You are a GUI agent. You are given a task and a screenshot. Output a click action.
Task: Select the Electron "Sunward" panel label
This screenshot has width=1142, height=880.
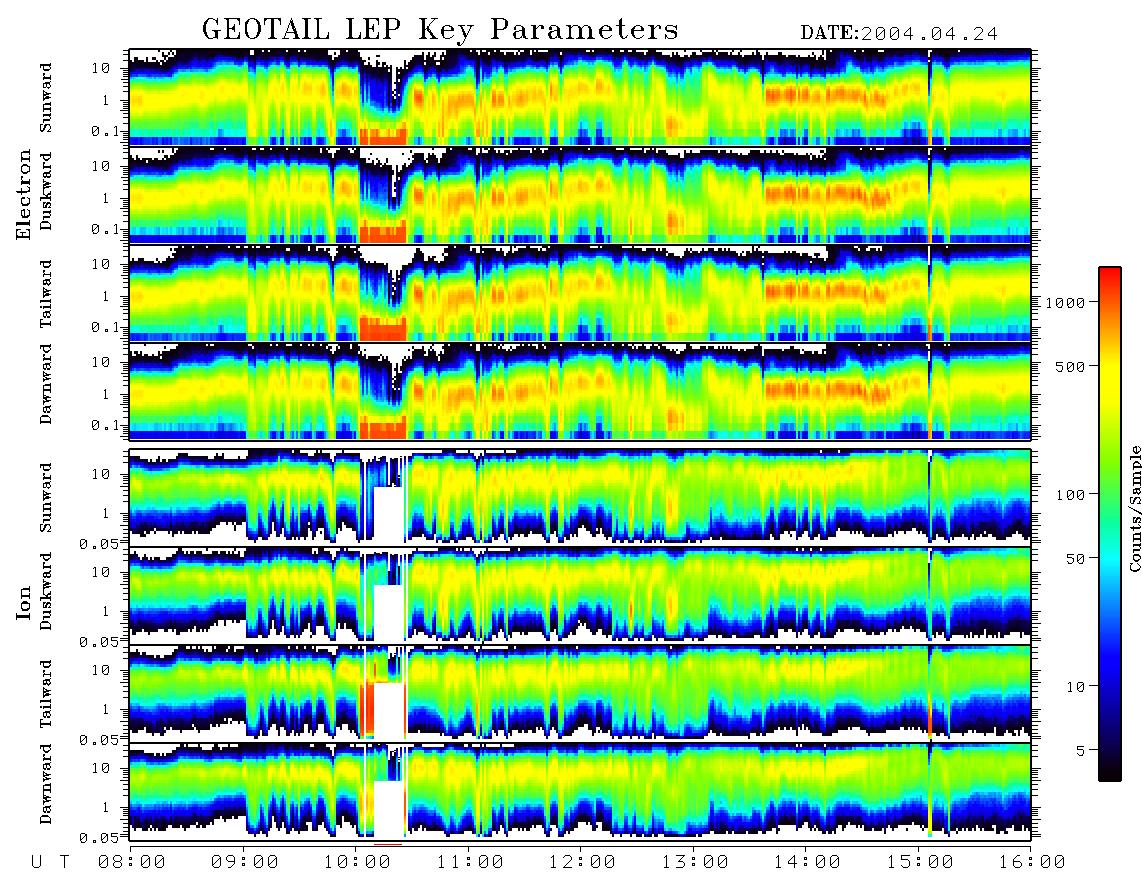point(46,97)
